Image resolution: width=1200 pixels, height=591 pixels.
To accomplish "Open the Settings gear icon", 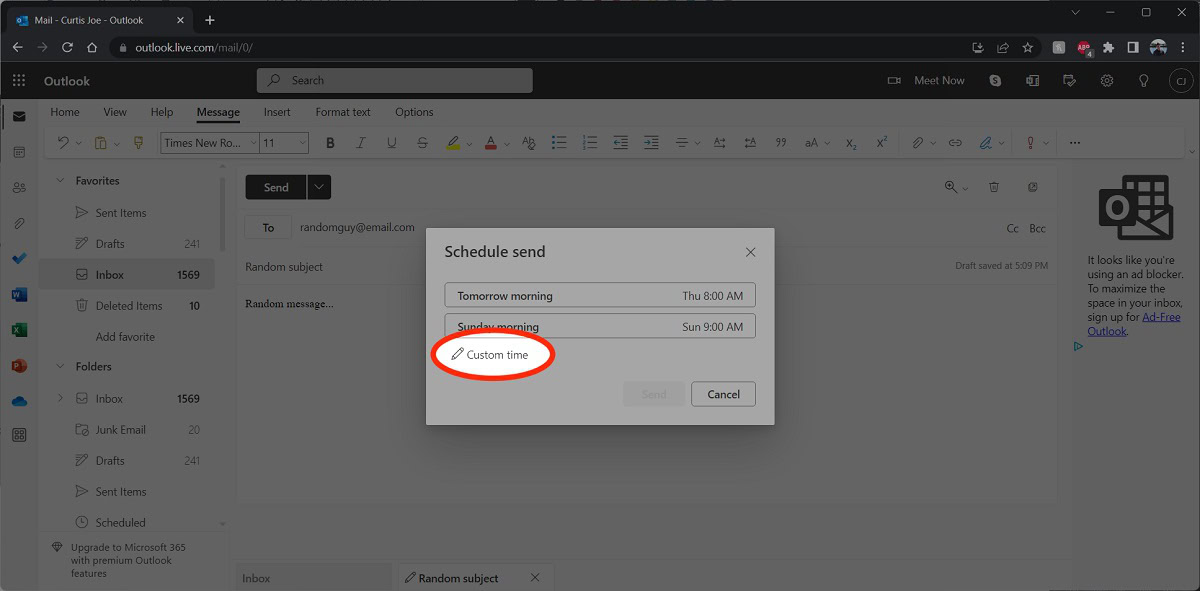I will click(x=1107, y=81).
